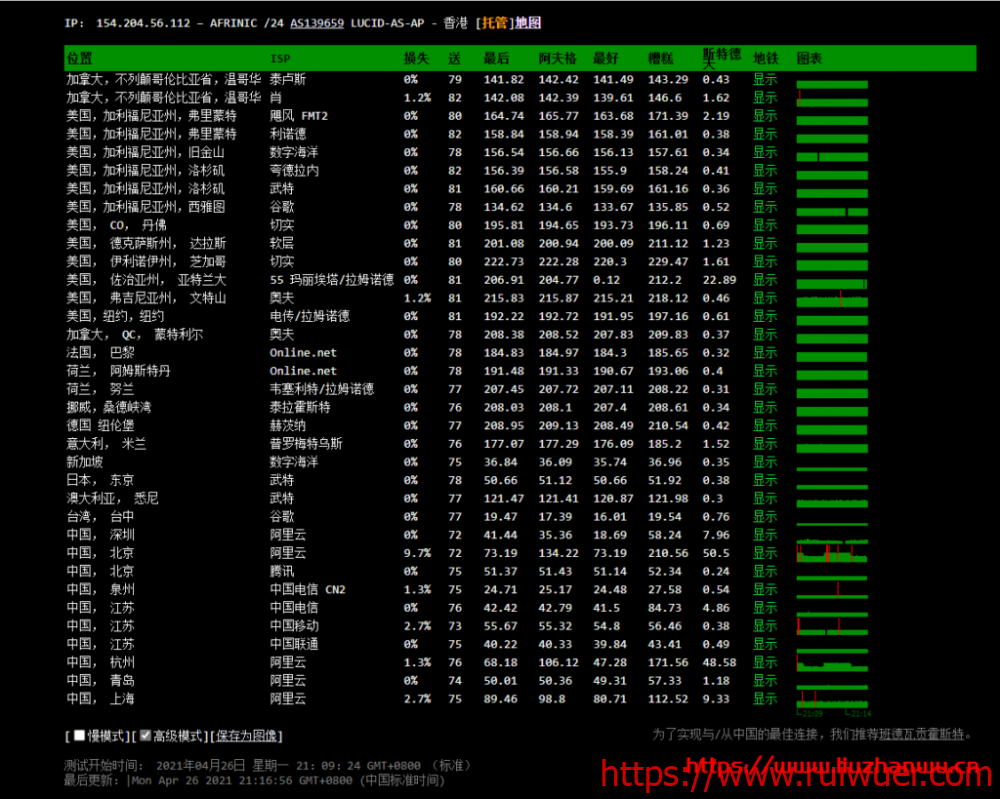Show MTR for 法国, 巴黎 row

tap(764, 353)
